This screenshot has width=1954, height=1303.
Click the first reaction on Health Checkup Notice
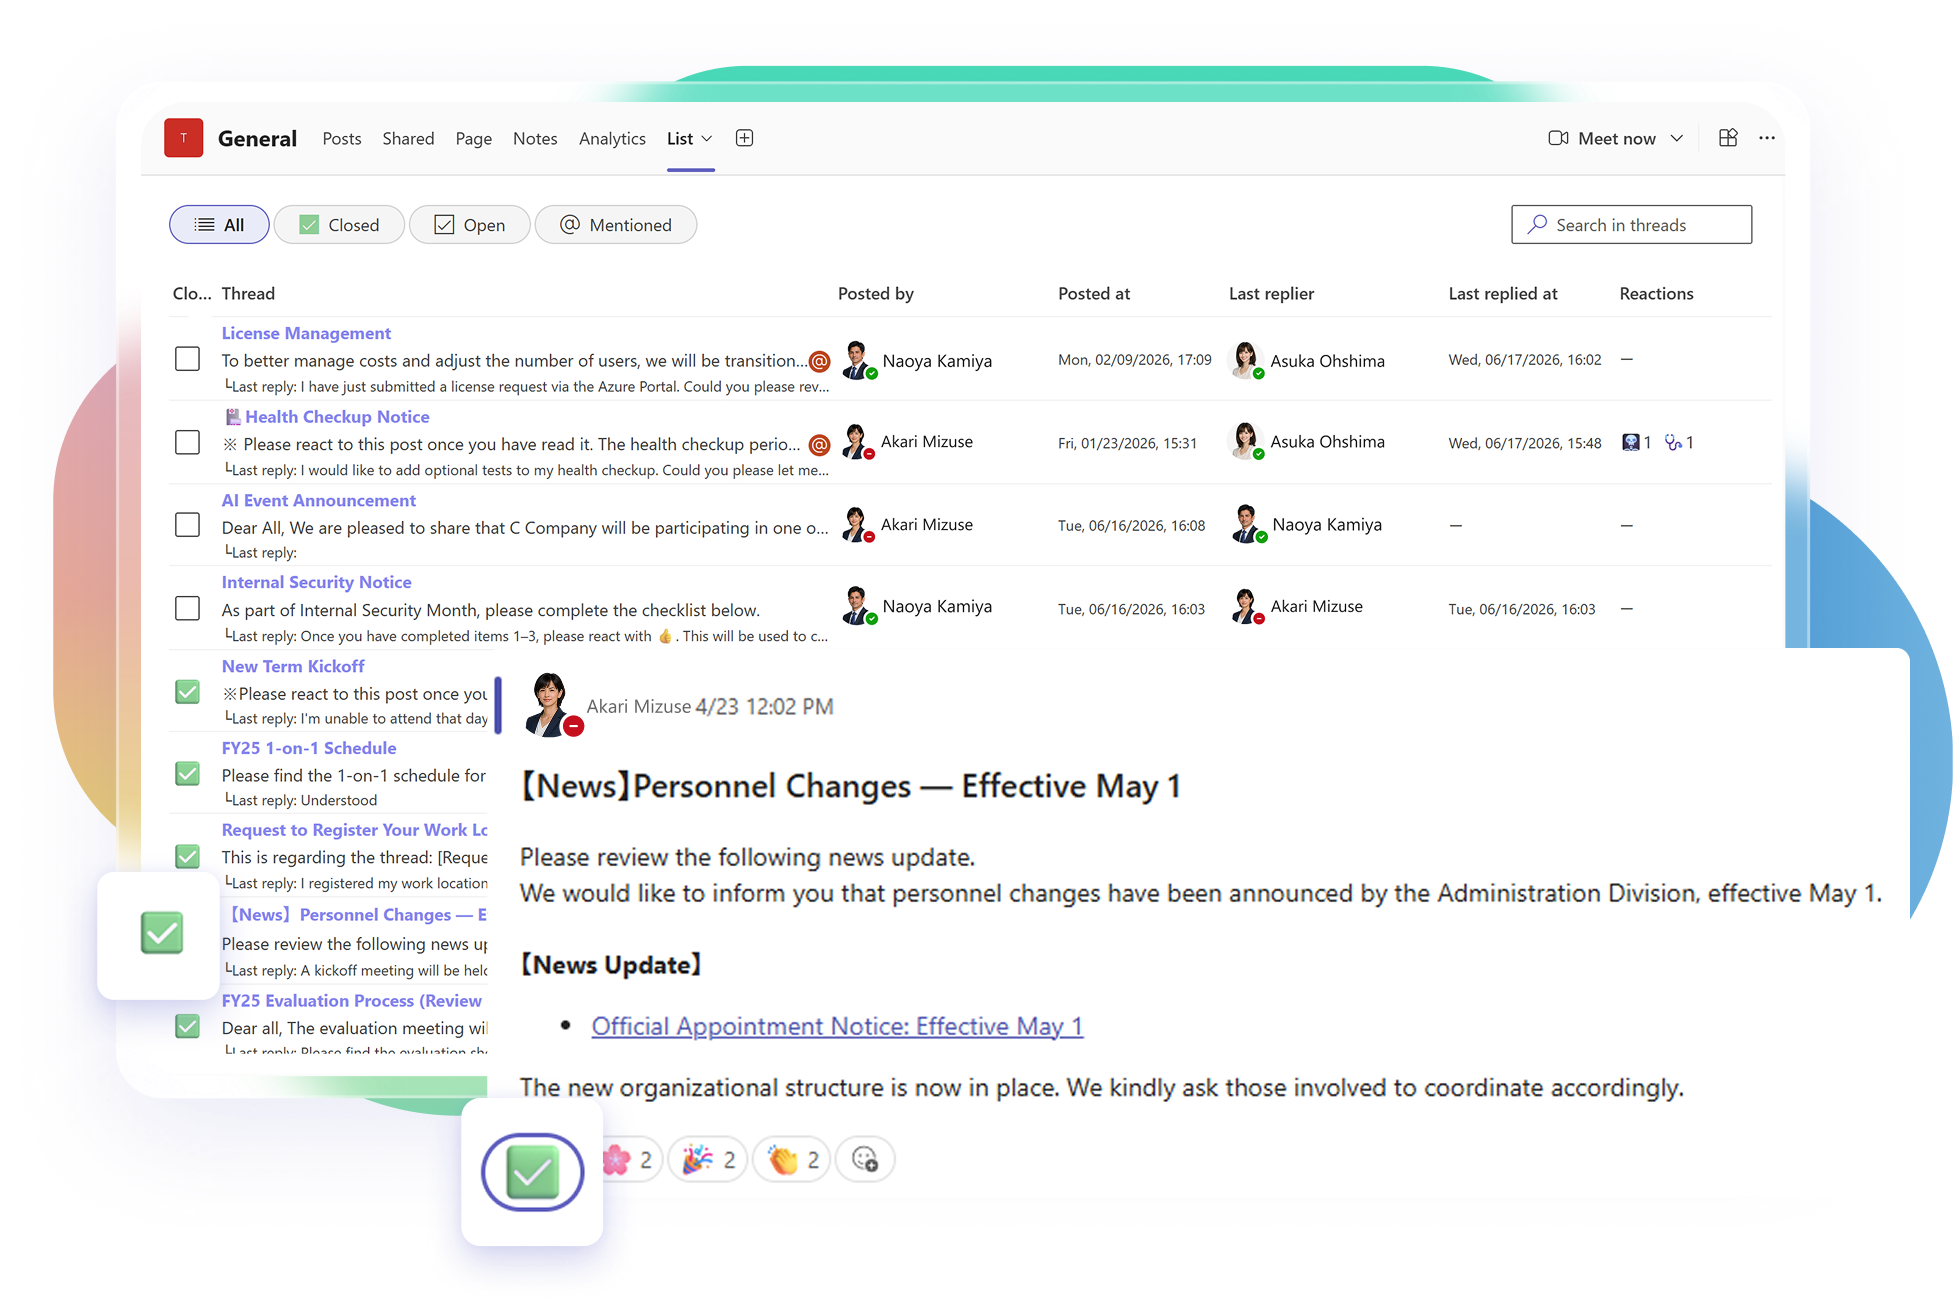tap(1637, 443)
